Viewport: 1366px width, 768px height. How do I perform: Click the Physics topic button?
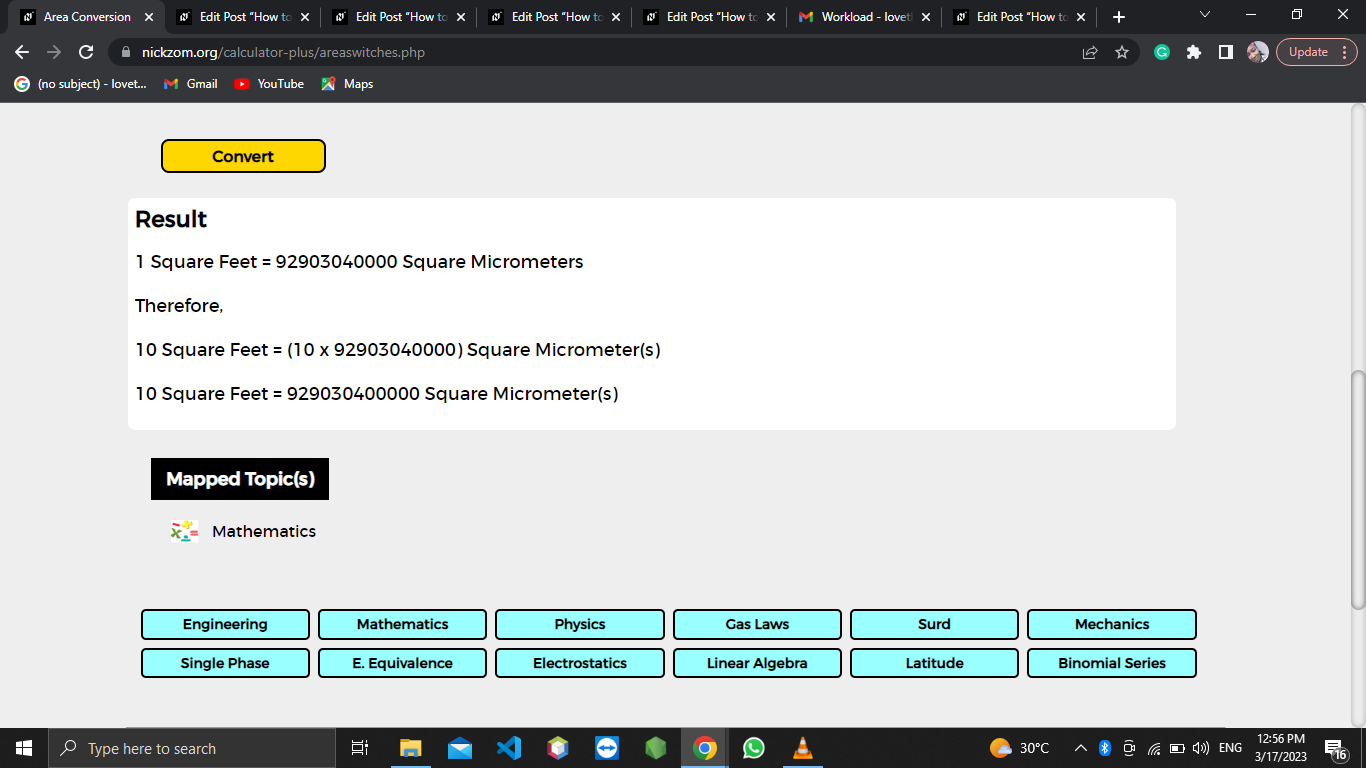tap(580, 624)
